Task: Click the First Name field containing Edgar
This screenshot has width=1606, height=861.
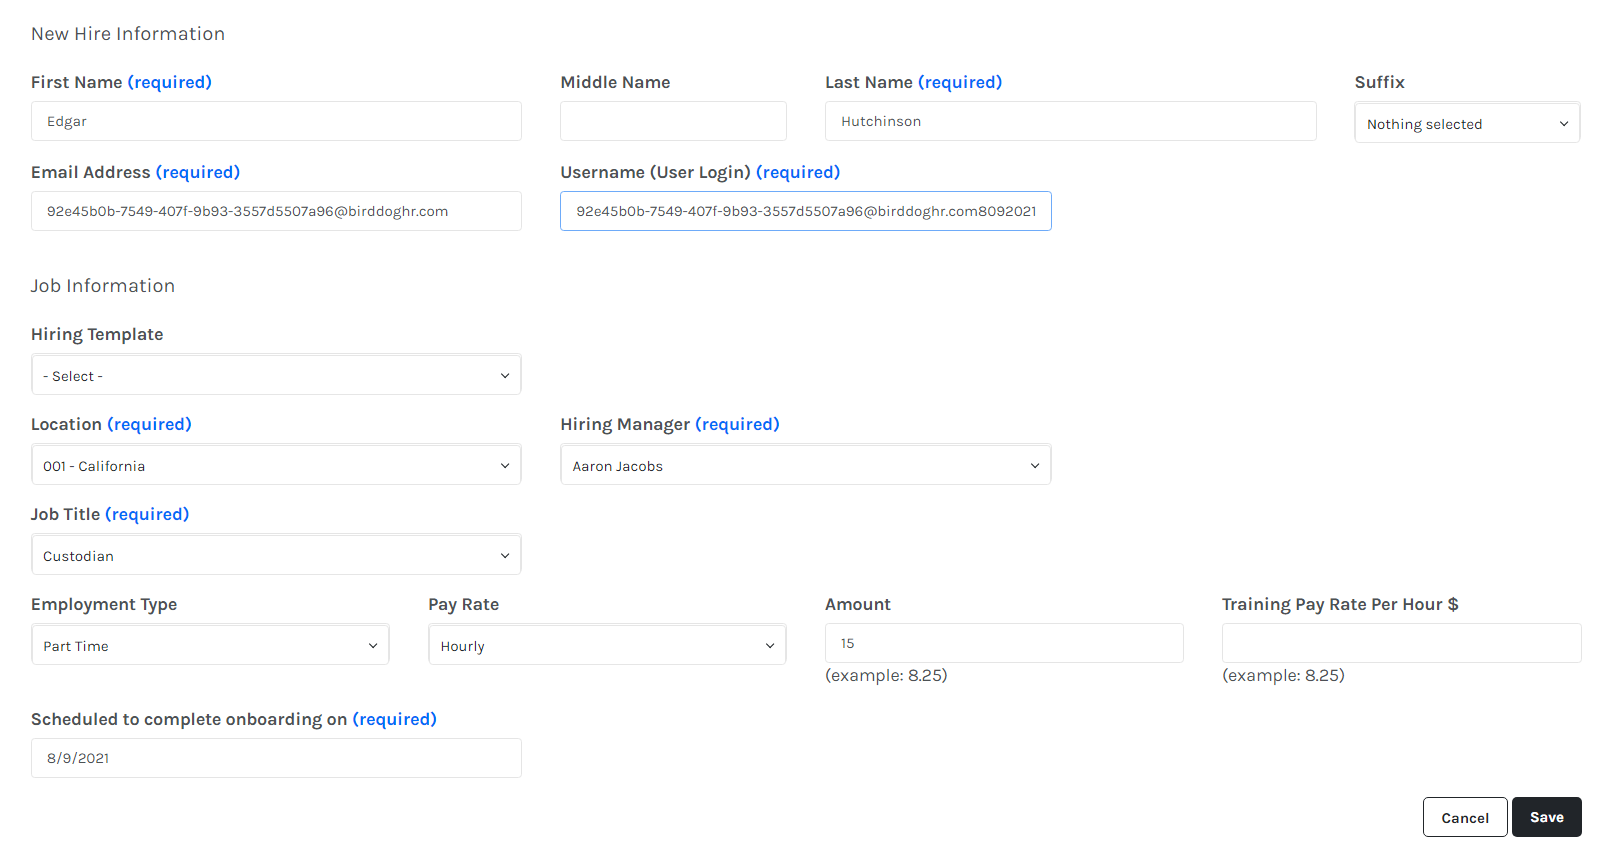Action: pos(276,121)
